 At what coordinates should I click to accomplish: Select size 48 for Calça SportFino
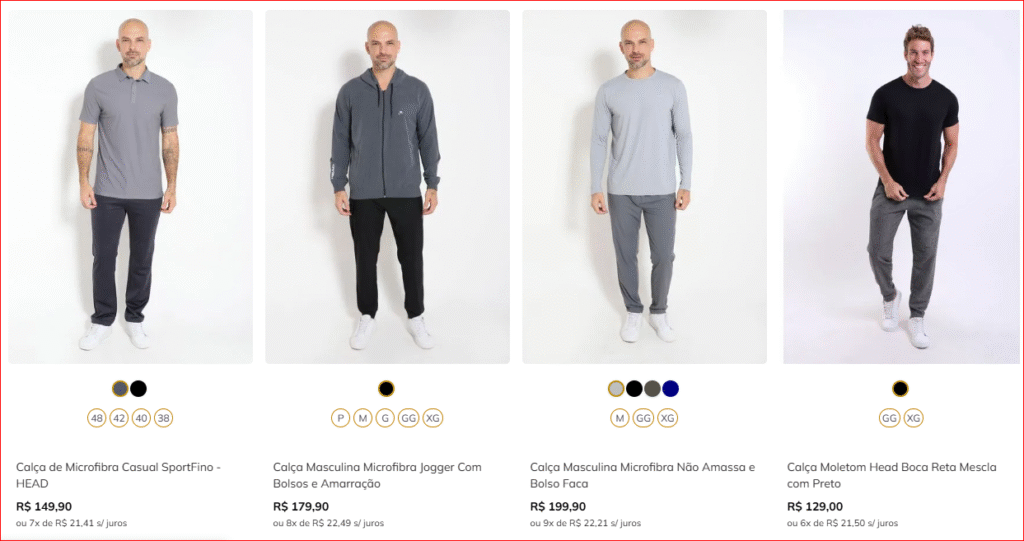[x=97, y=418]
